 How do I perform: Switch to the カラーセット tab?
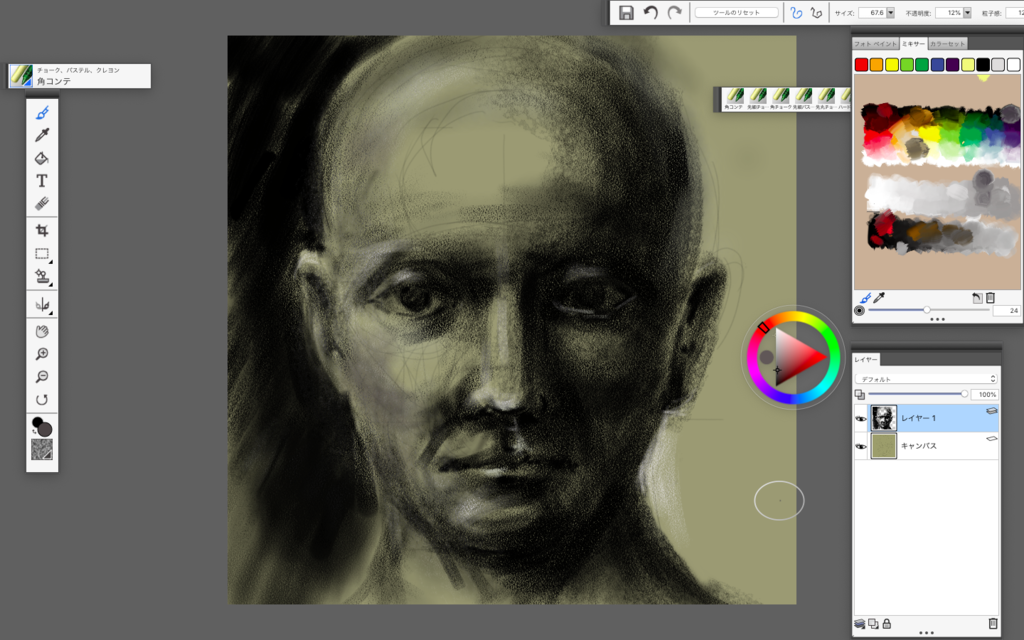pyautogui.click(x=947, y=44)
